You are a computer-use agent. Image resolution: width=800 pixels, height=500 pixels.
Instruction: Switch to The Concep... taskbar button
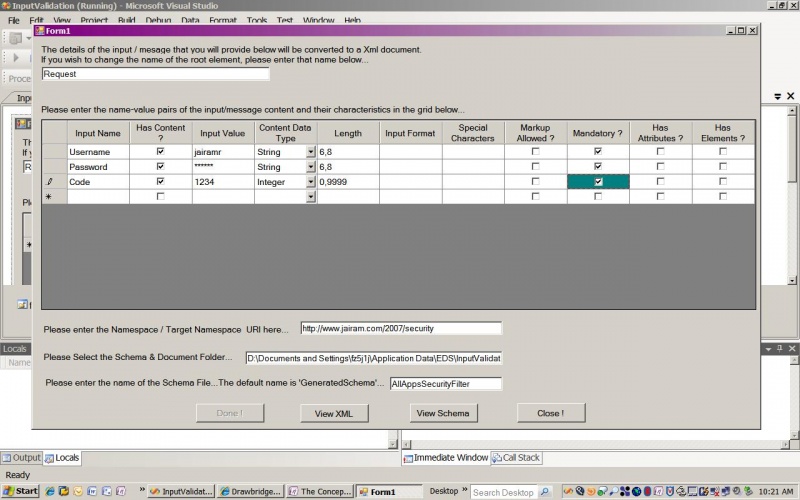coord(320,492)
